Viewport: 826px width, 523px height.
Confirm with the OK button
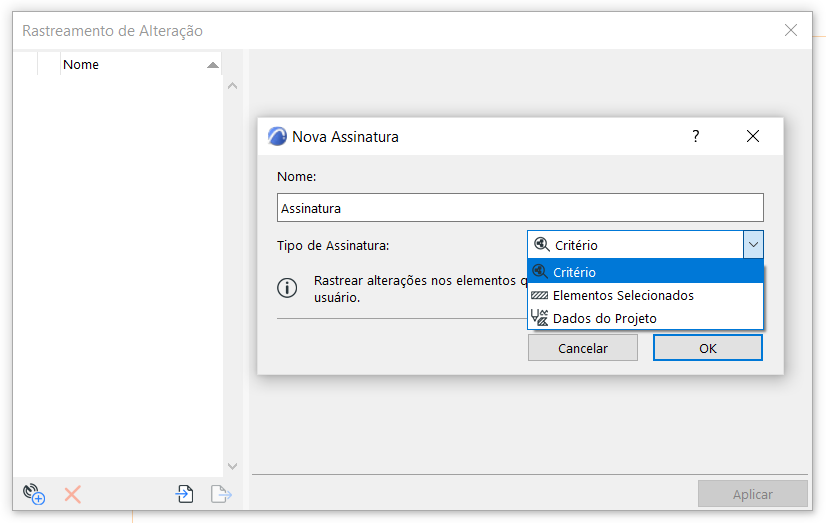pos(707,348)
